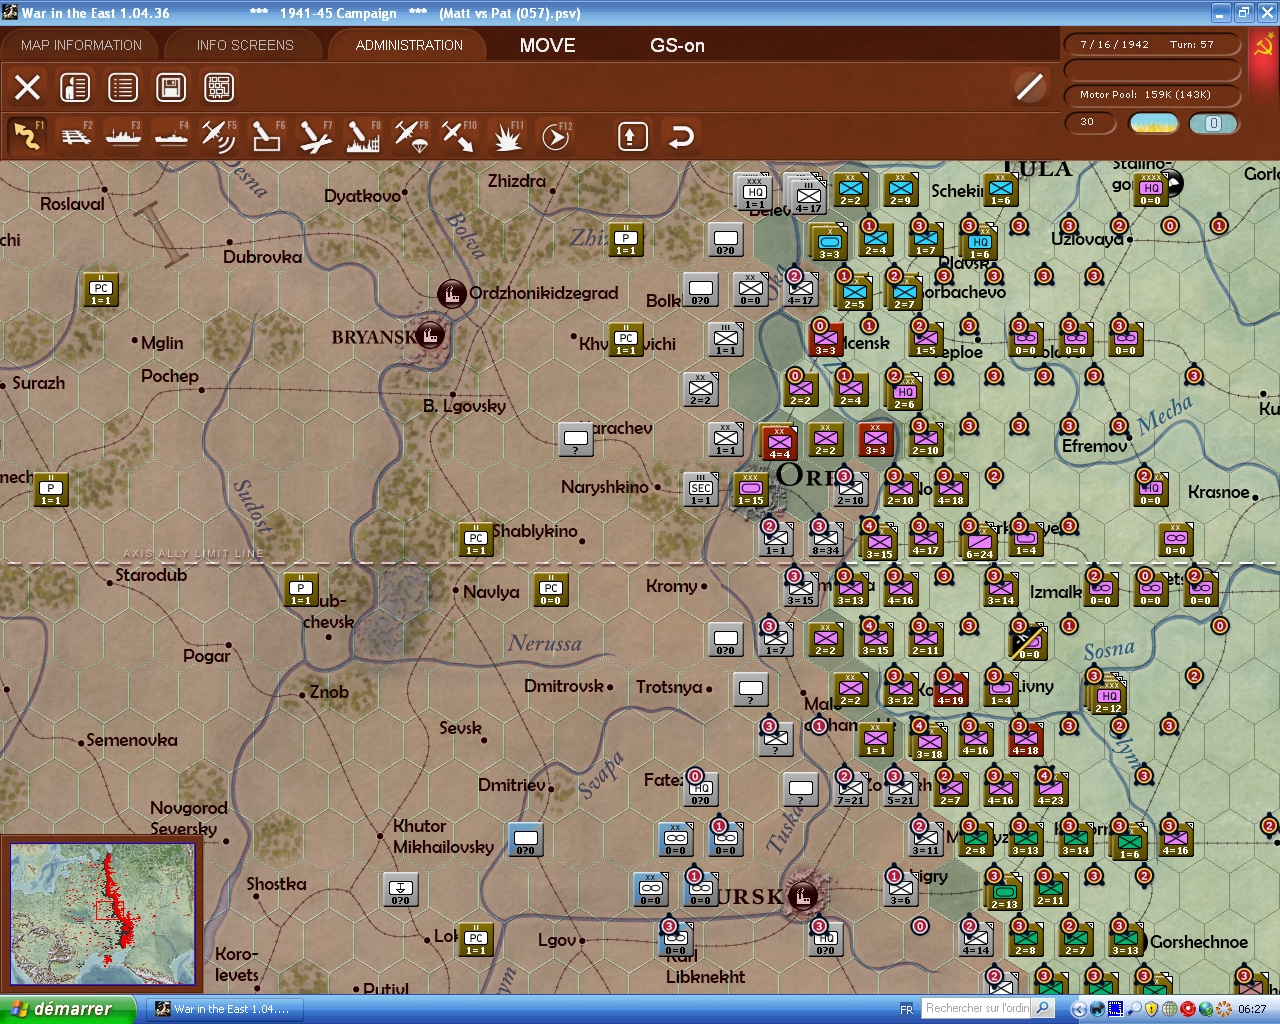This screenshot has height=1024, width=1280.
Task: Click the X icon in administration toolbar
Action: point(27,88)
